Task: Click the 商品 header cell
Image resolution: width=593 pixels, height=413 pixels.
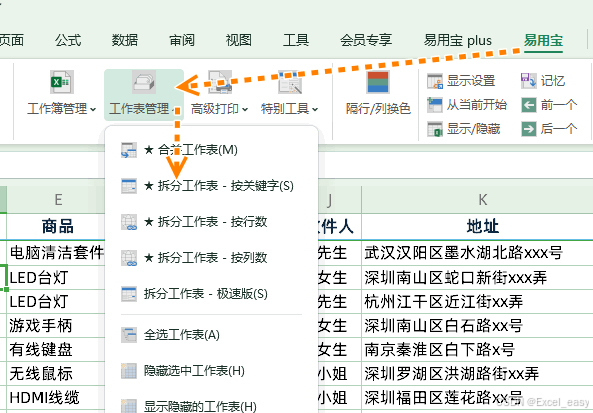Action: [x=56, y=227]
